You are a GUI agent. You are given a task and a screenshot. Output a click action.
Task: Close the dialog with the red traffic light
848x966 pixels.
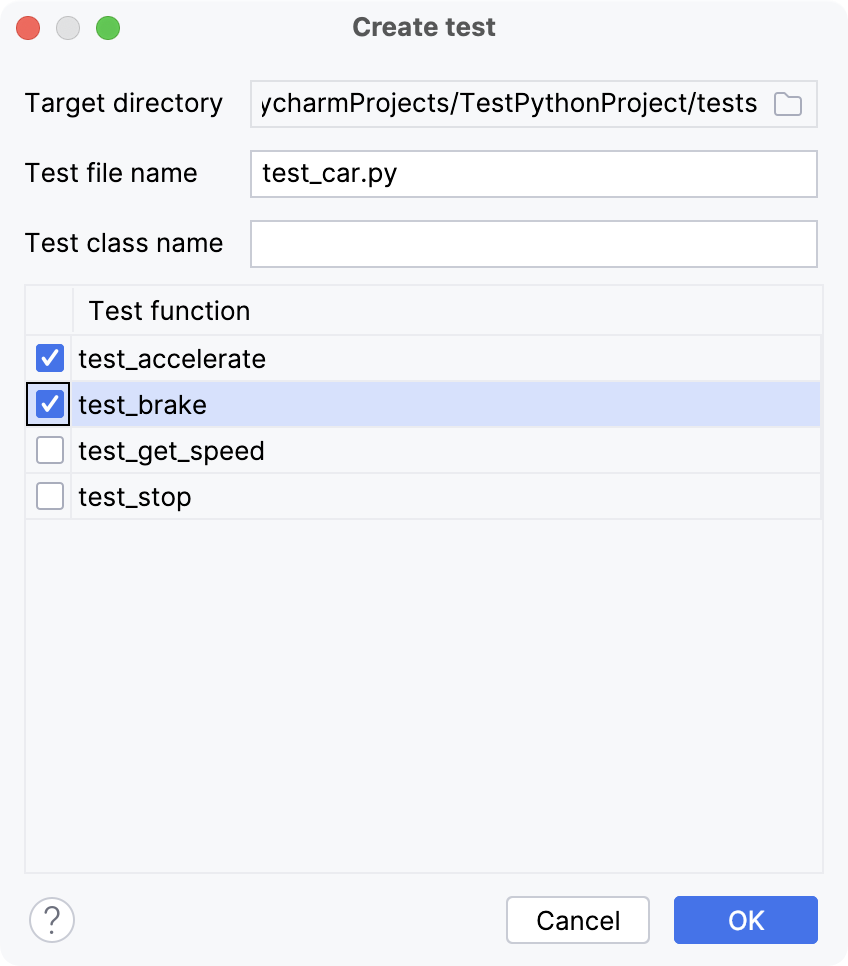click(x=28, y=28)
